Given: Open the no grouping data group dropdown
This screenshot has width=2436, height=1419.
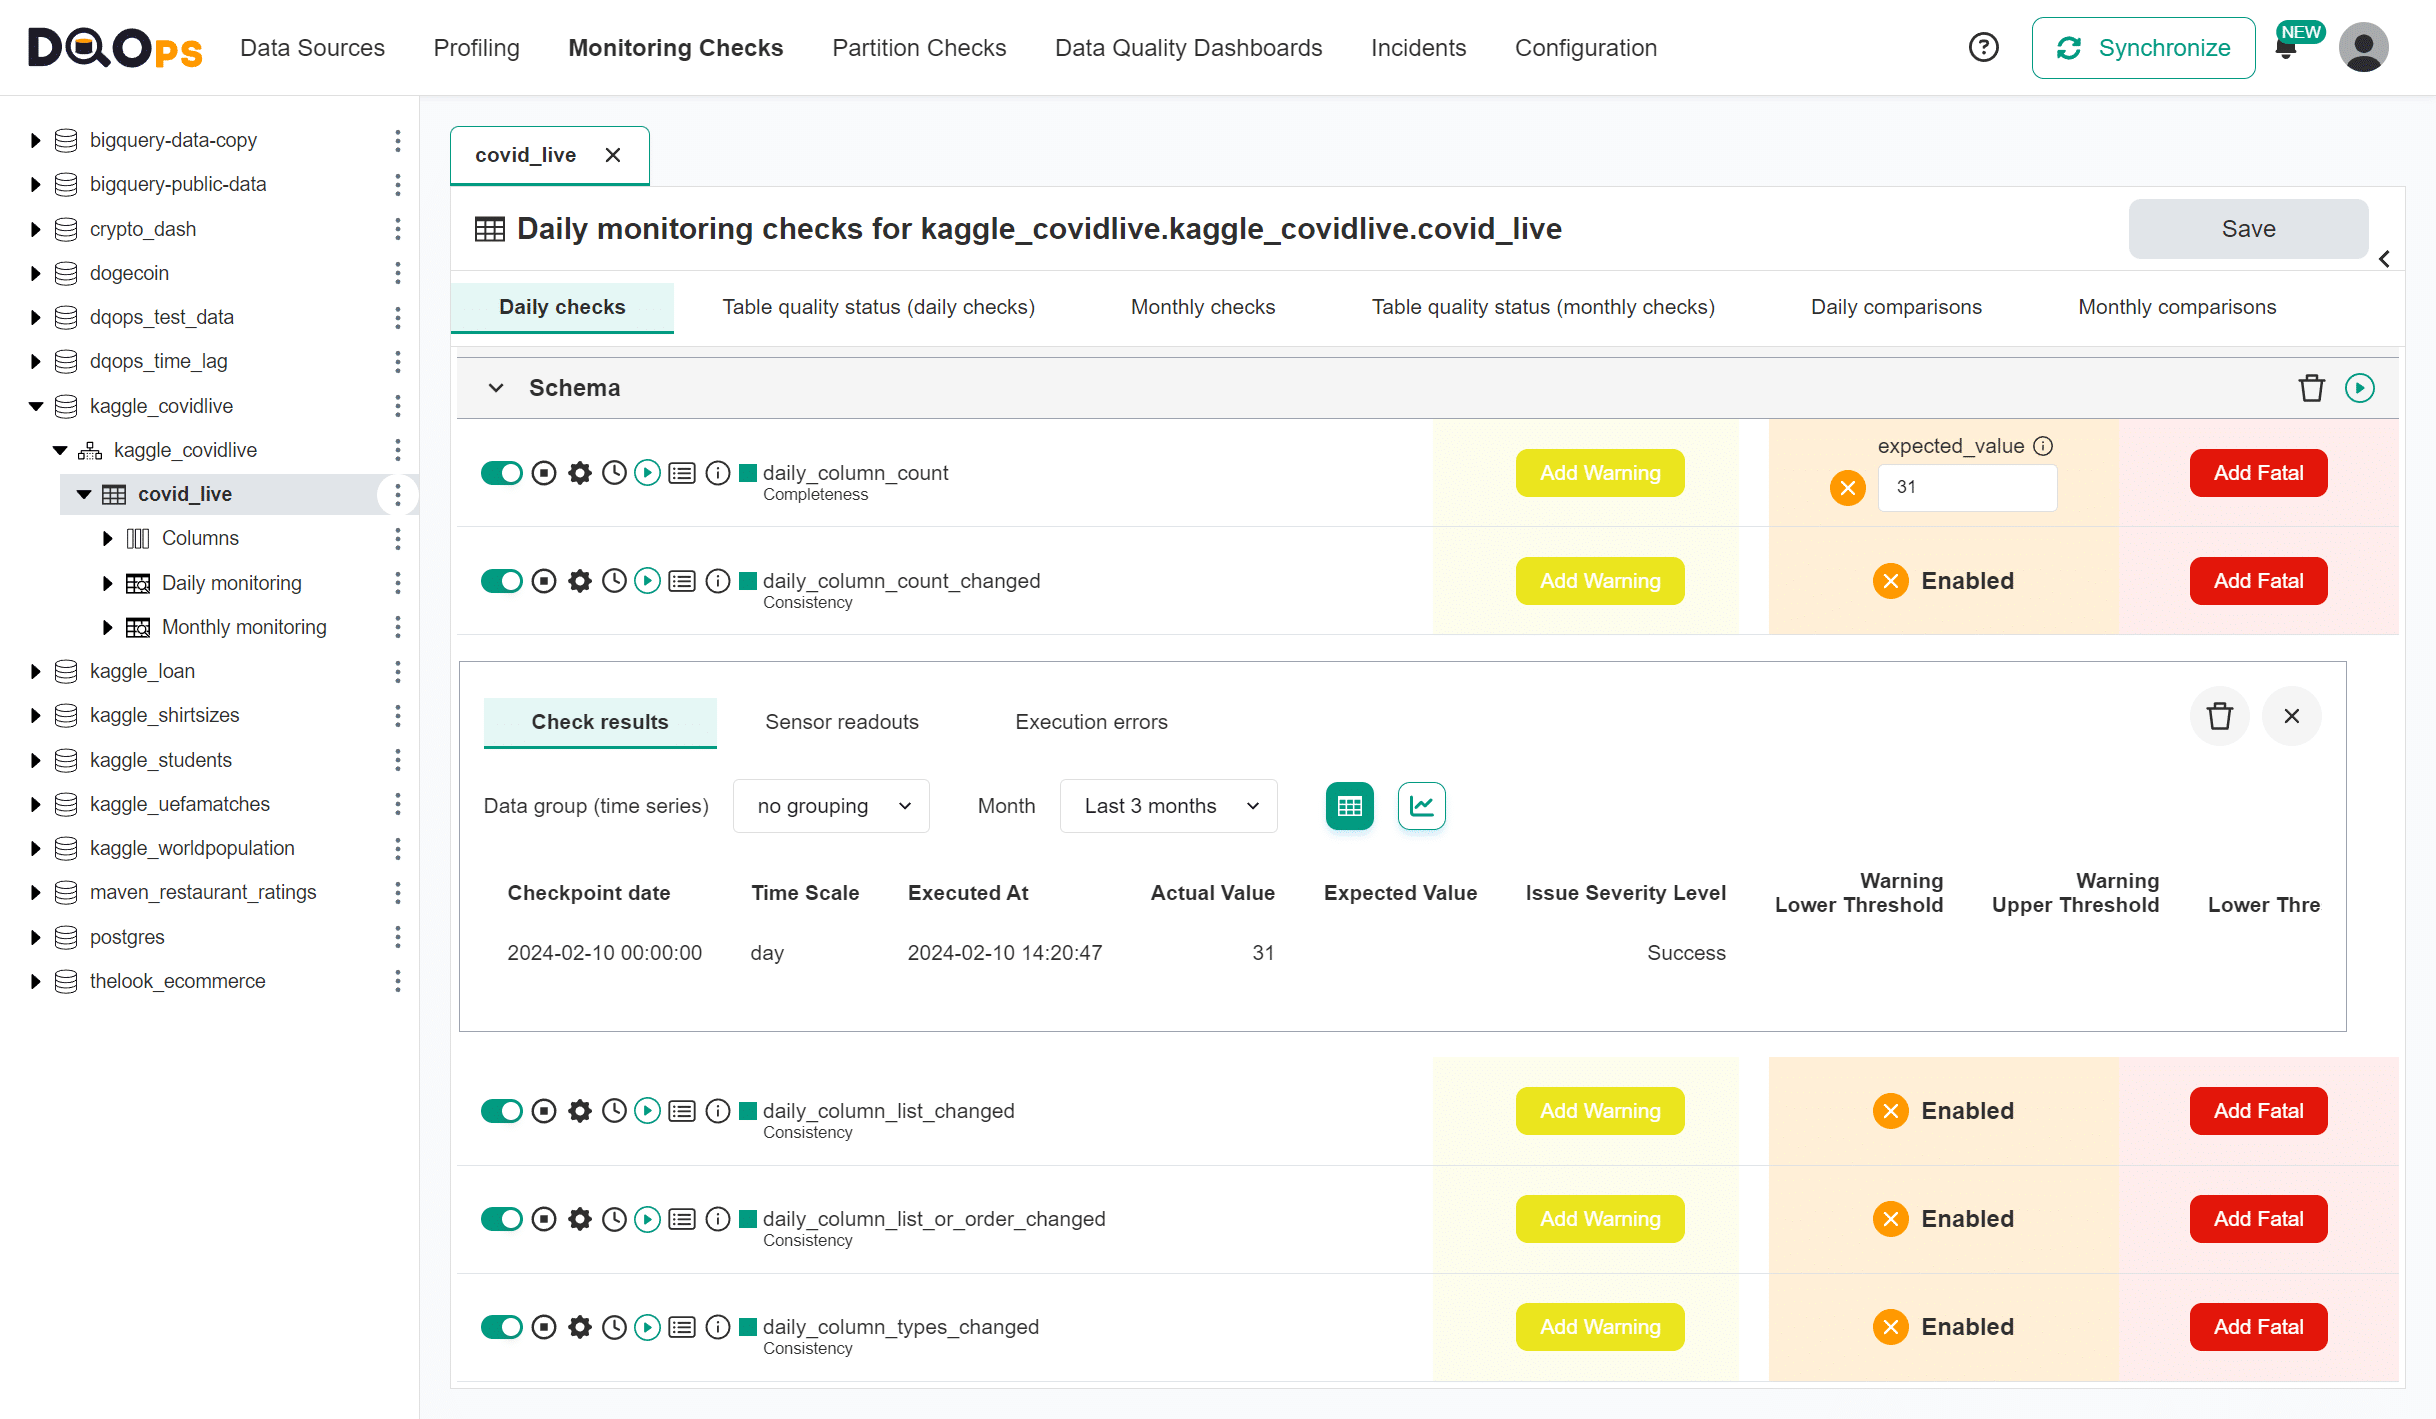Looking at the screenshot, I should (x=831, y=806).
